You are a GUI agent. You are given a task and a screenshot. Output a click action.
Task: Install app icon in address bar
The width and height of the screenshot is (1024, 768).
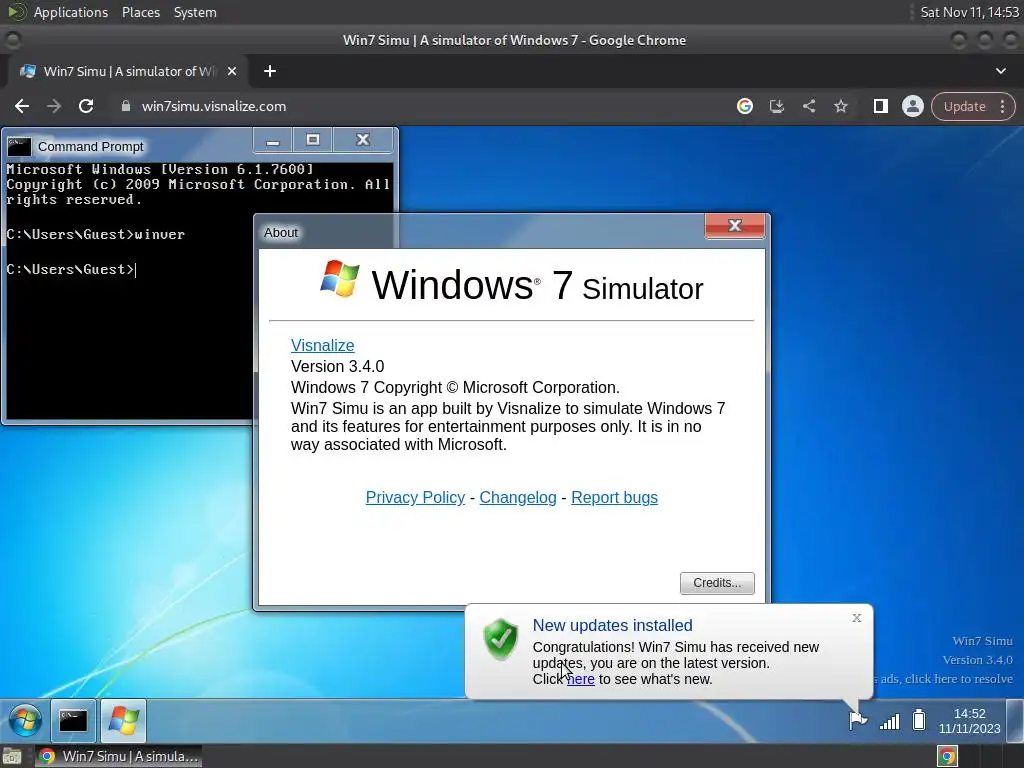tap(776, 106)
